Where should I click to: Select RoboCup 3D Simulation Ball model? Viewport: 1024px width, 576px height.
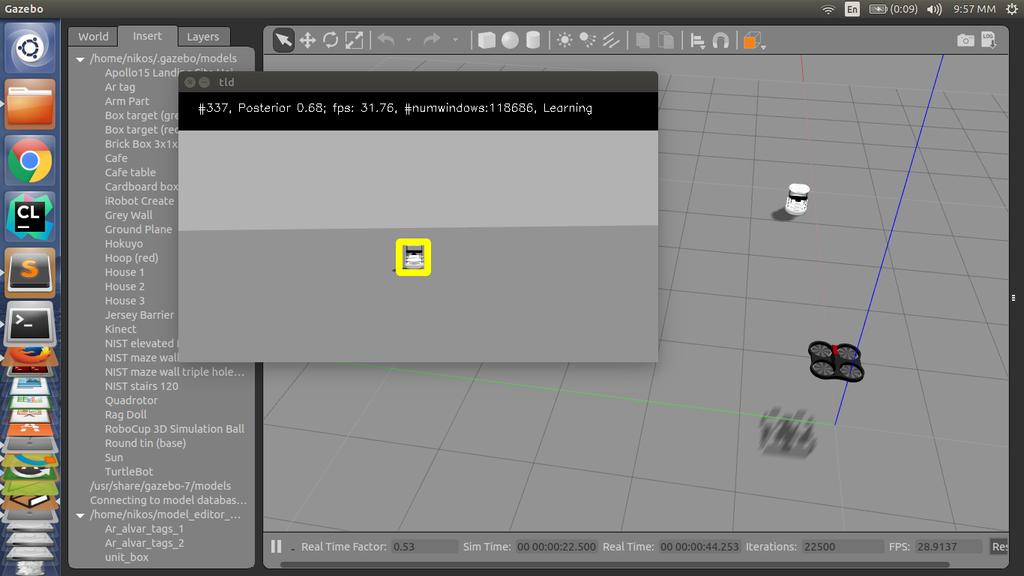coord(174,429)
